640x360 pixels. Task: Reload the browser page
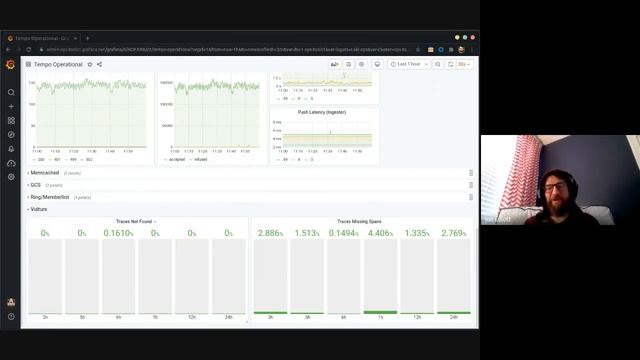click(x=29, y=49)
